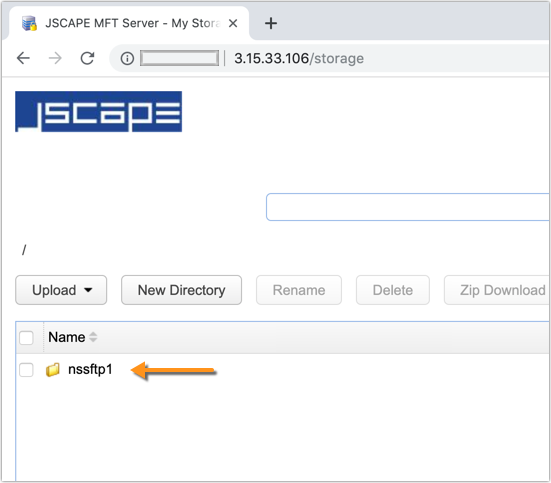551x483 pixels.
Task: Open the nssftp1 folder name
Action: (x=90, y=369)
